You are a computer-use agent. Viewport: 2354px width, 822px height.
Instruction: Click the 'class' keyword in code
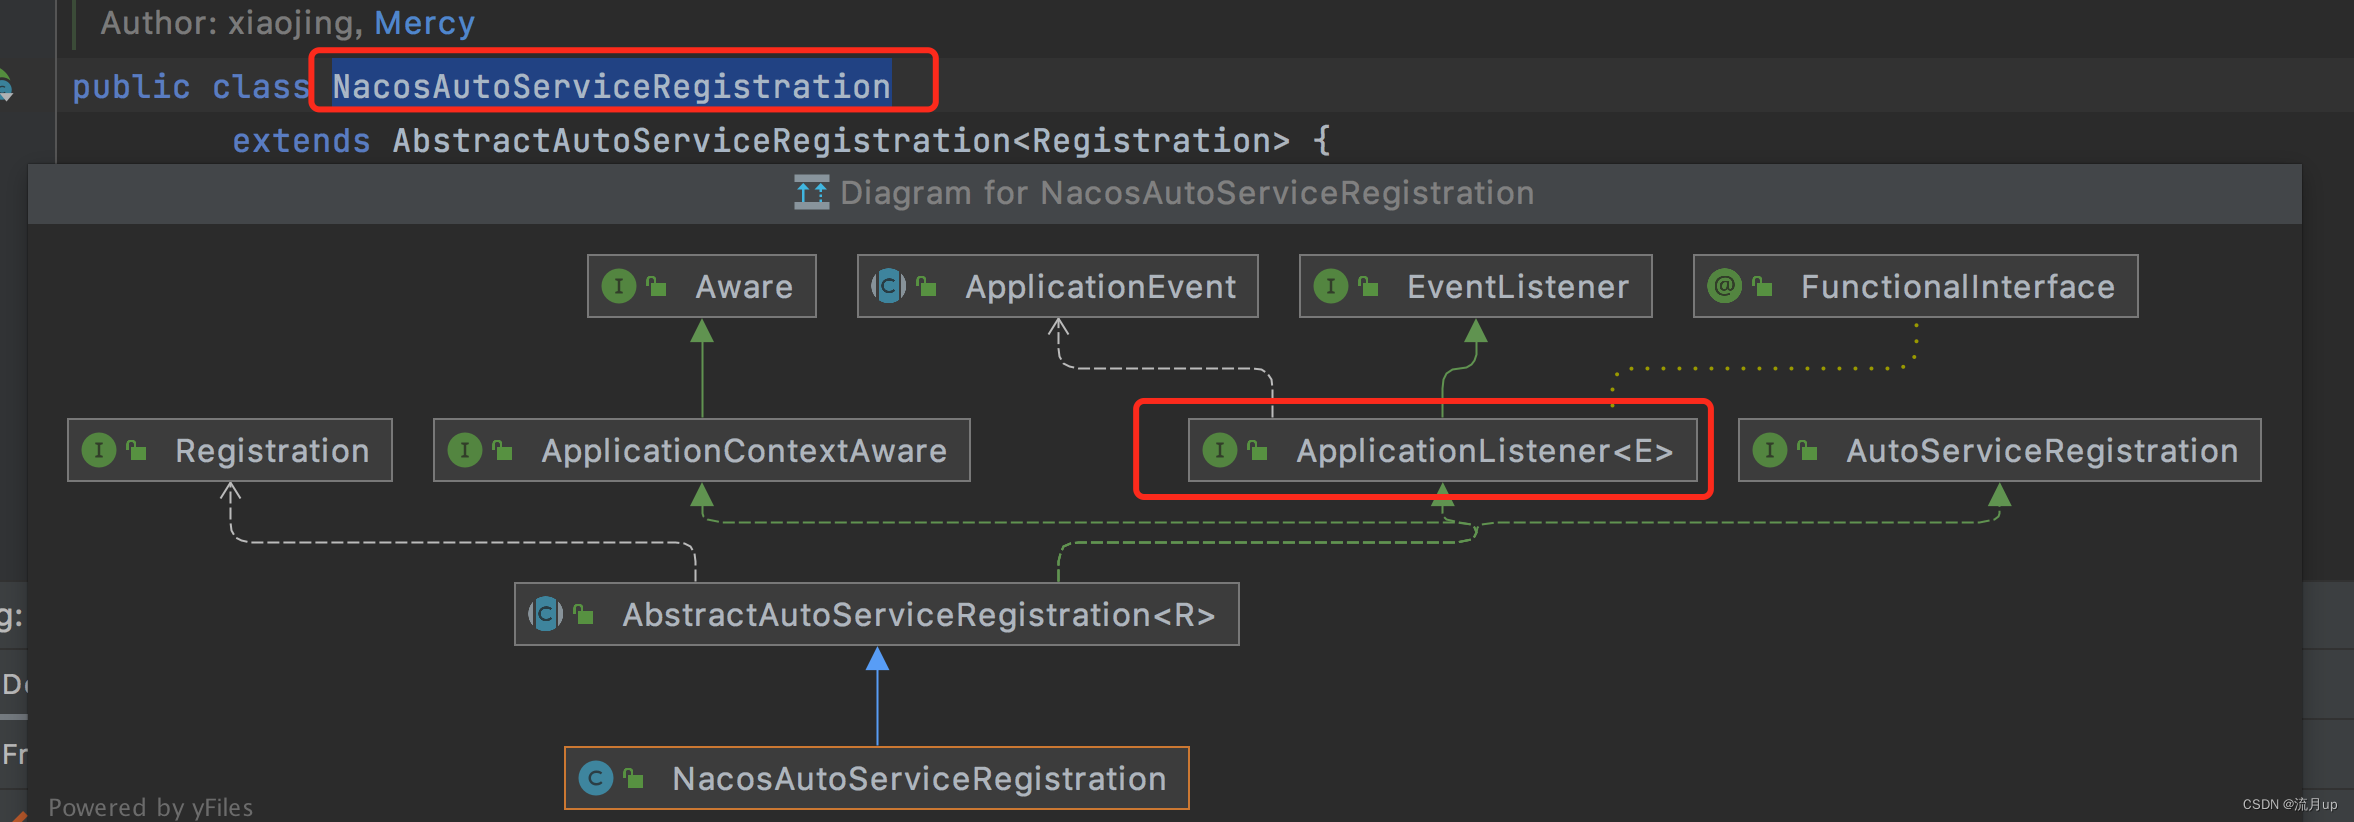point(261,87)
